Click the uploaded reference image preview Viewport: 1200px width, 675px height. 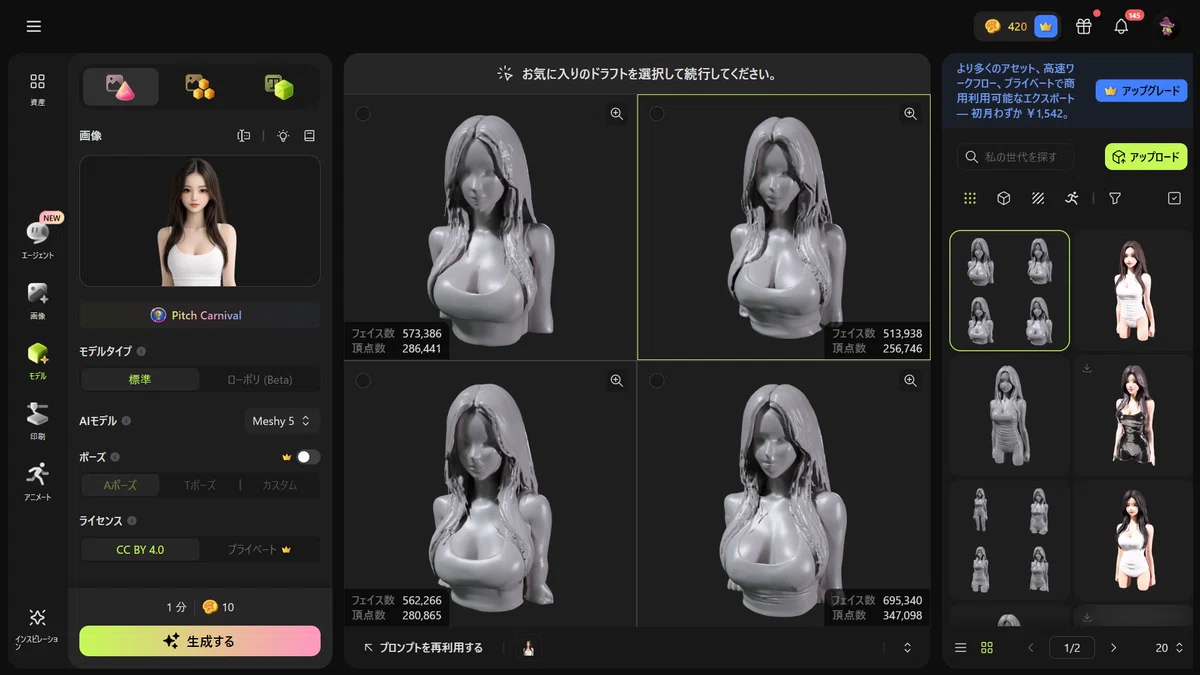200,221
